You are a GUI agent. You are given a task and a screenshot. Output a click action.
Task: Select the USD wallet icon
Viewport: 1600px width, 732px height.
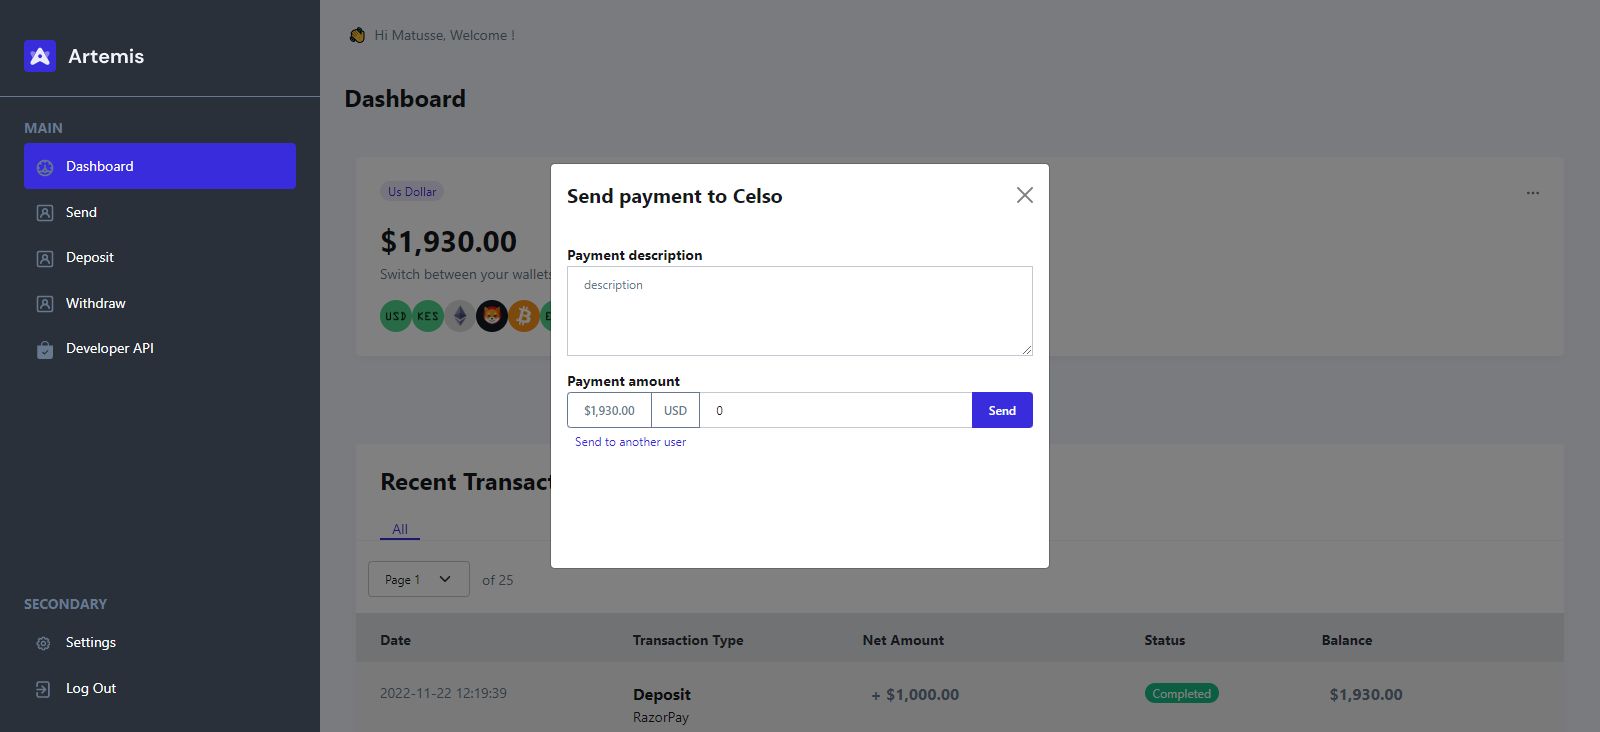[396, 316]
